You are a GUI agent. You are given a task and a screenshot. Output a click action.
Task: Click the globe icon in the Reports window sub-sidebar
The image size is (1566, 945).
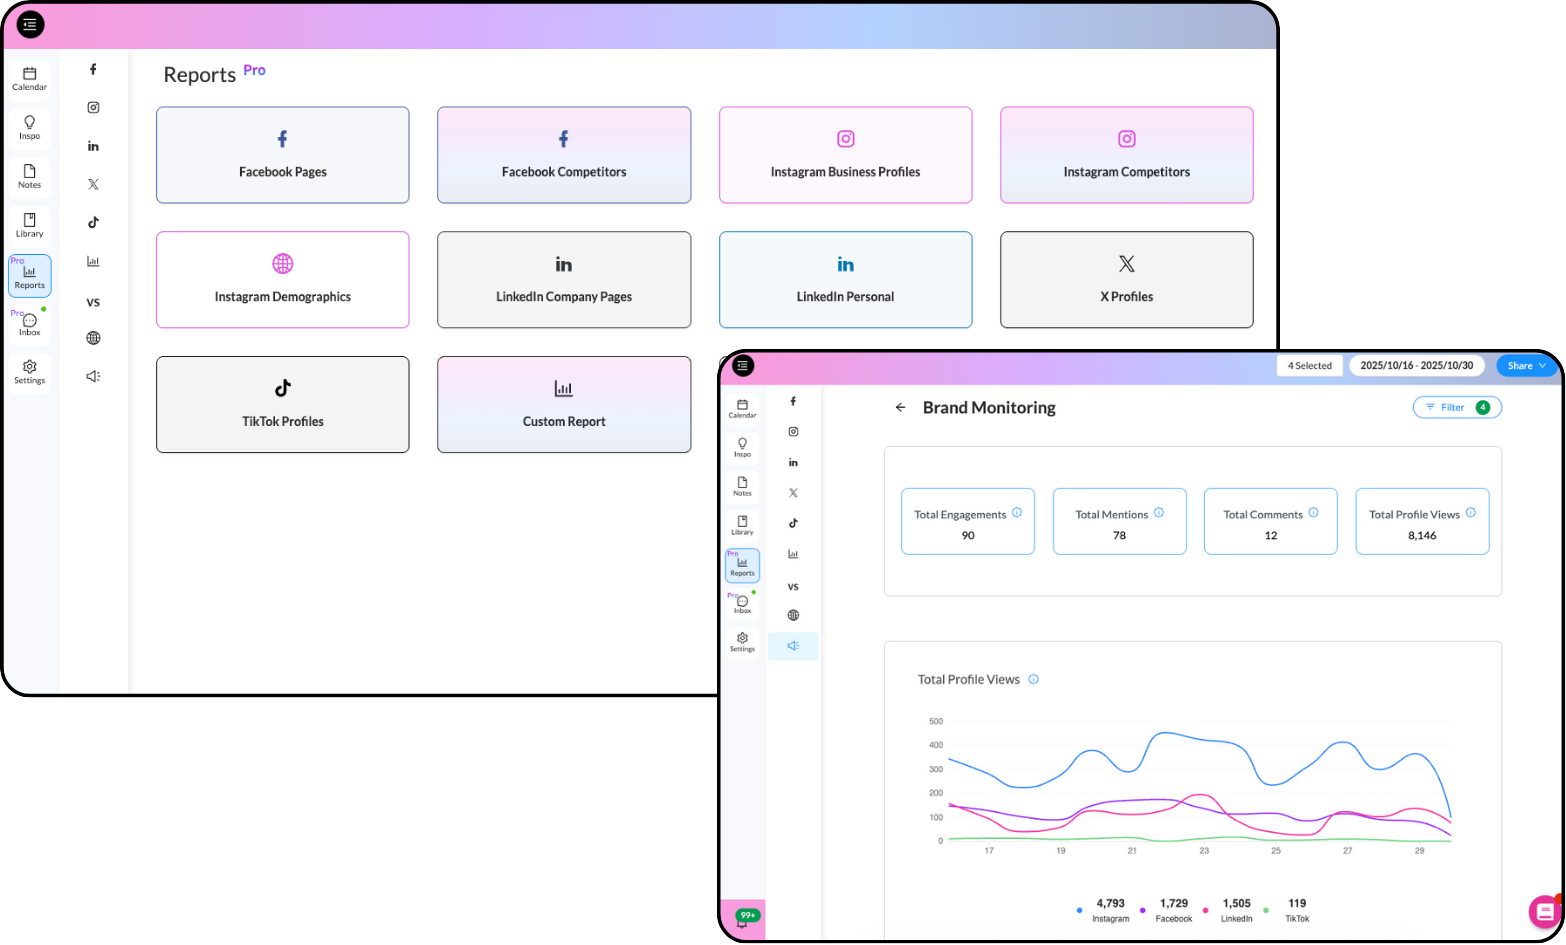(x=93, y=338)
